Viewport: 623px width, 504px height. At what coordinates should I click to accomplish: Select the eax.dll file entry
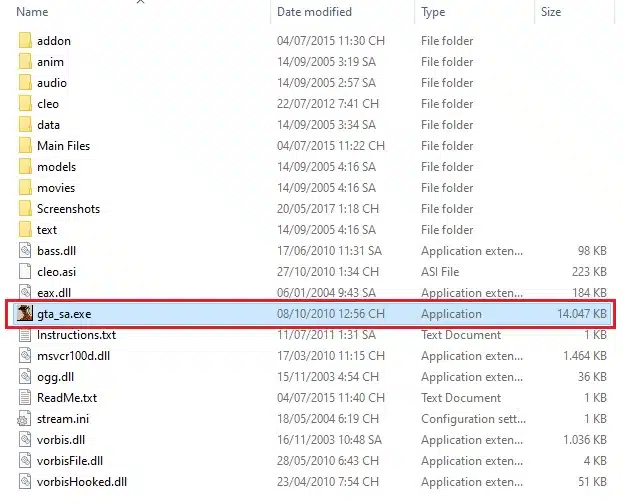point(54,293)
